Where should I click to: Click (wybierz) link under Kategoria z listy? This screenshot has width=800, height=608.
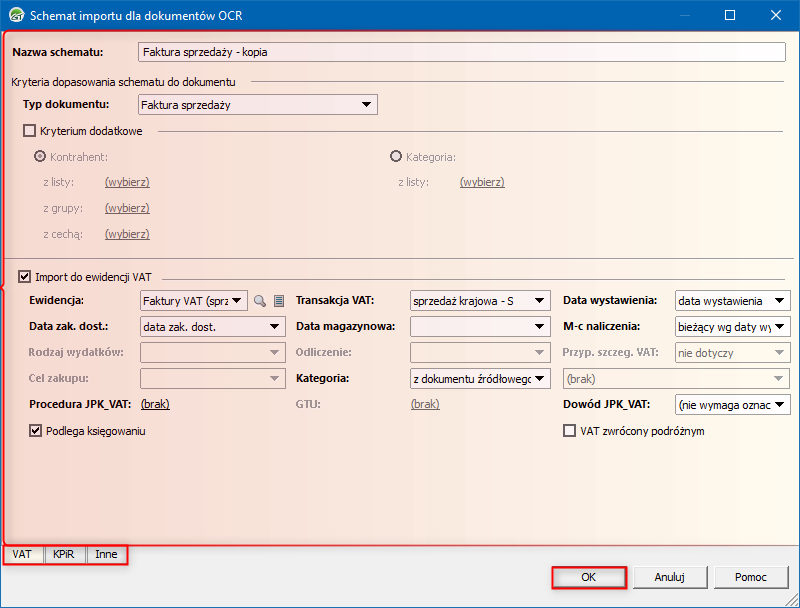point(482,182)
